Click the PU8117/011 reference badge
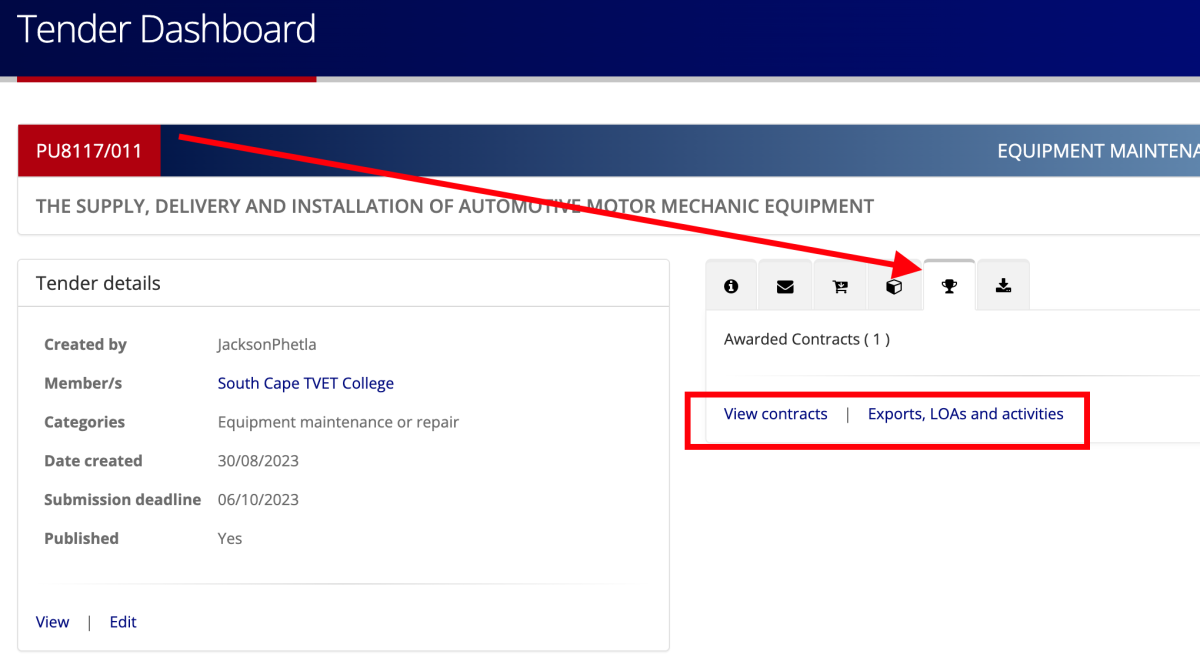Screen dimensions: 1200x668 [x=89, y=151]
